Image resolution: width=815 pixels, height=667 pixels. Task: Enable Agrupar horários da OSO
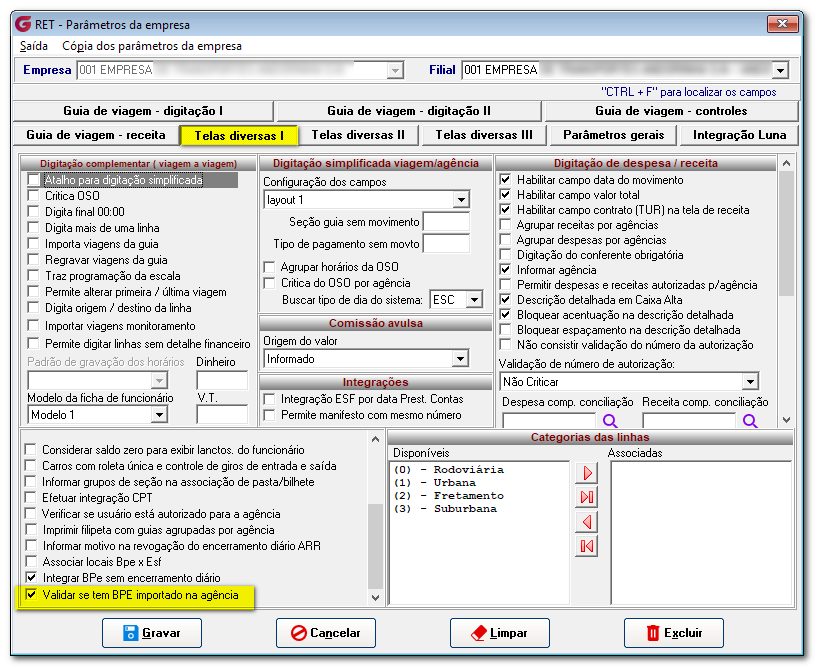tap(269, 267)
